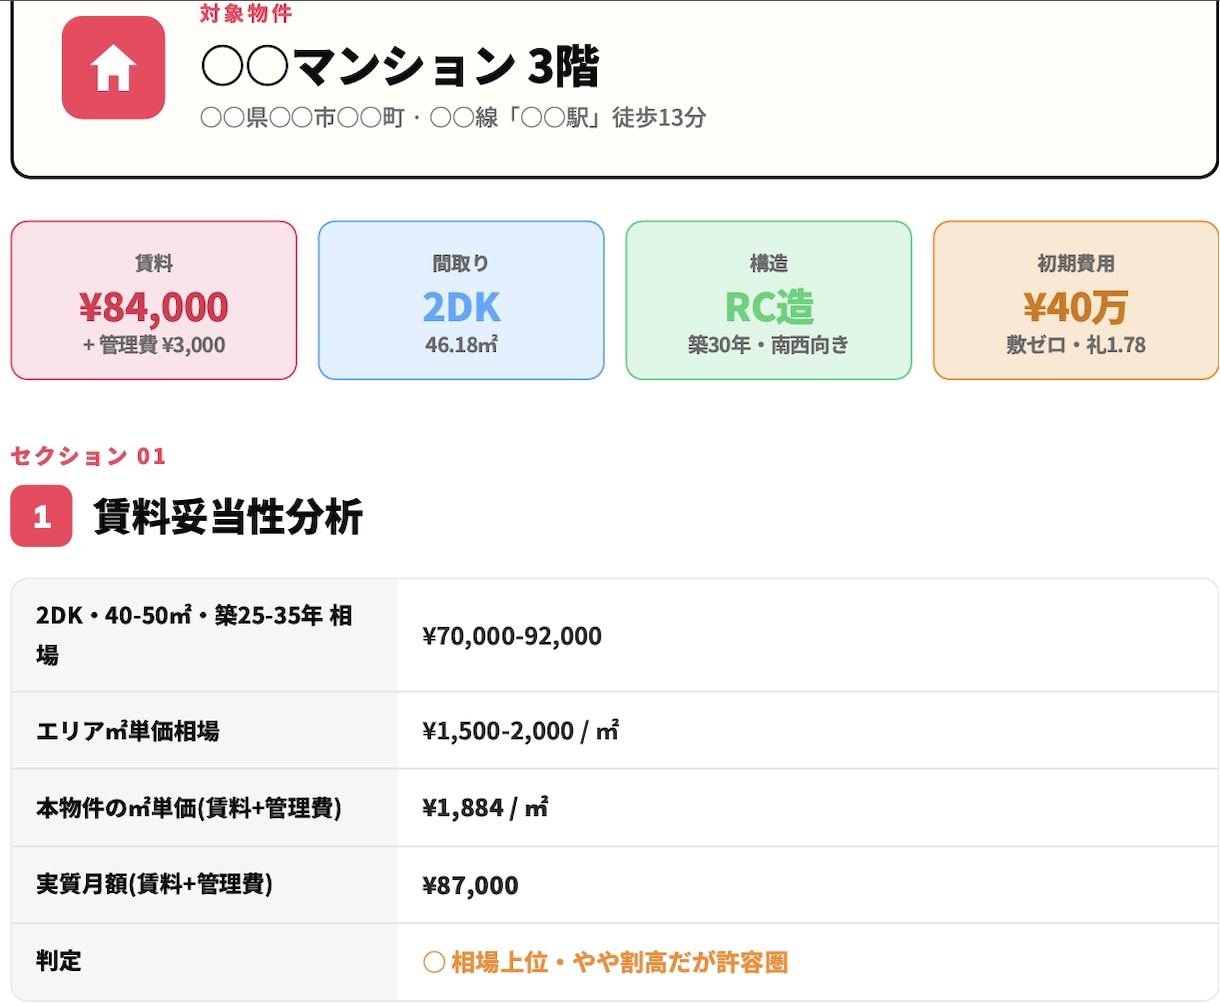
Task: Click the 対象物件 label
Action: pyautogui.click(x=246, y=14)
